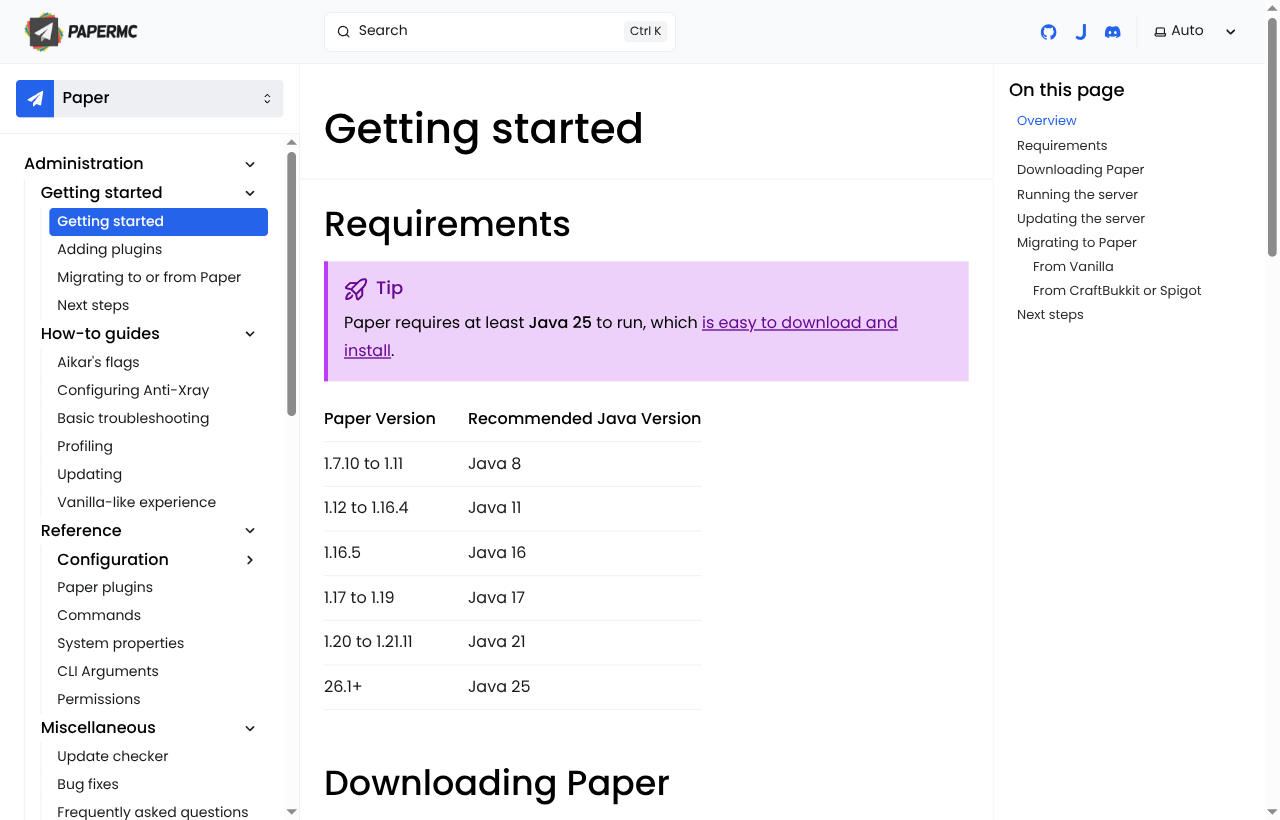Click the magnifier icon in search

(343, 31)
